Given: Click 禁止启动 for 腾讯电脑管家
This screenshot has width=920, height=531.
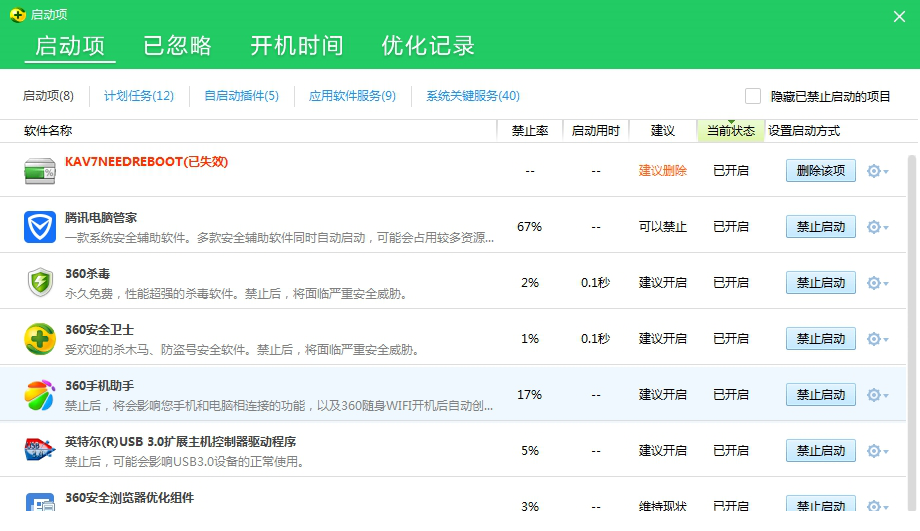Looking at the screenshot, I should pos(820,227).
